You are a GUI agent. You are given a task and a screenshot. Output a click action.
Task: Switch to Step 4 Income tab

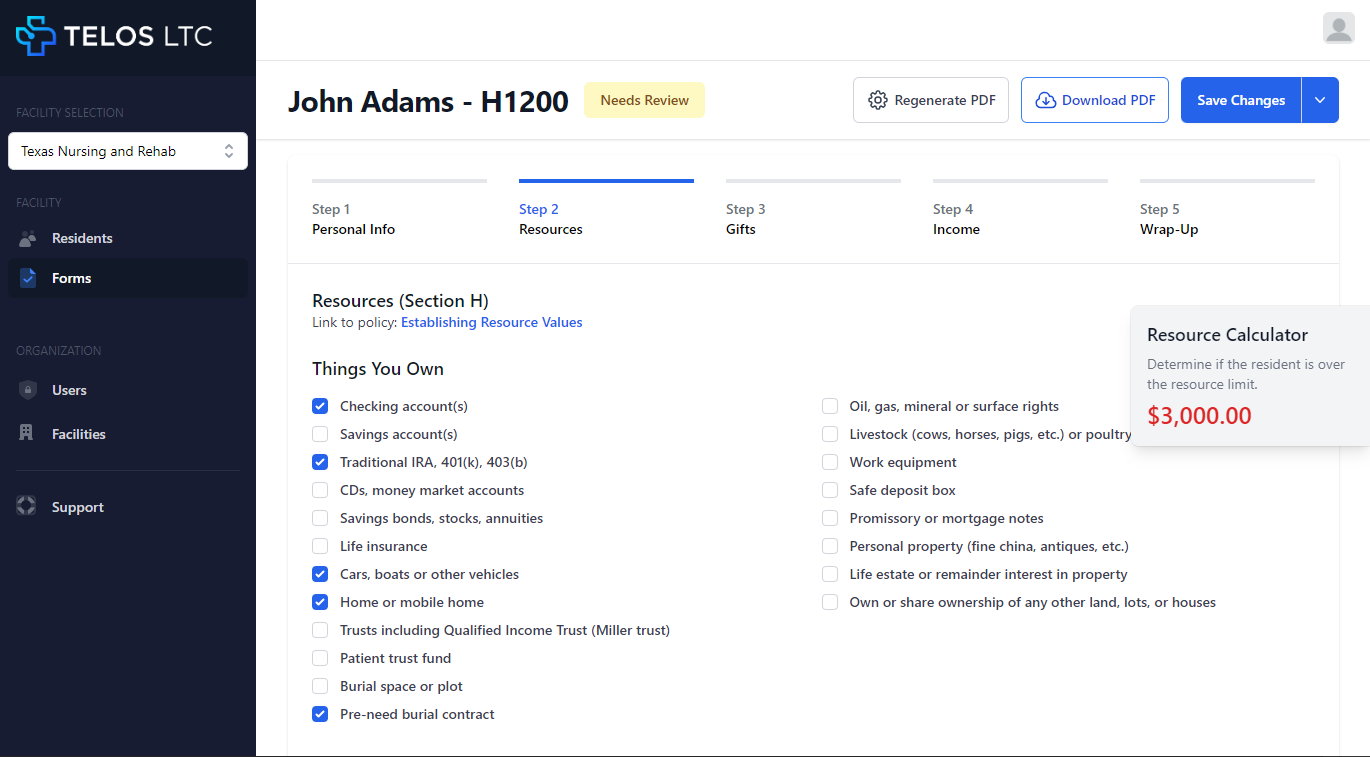click(955, 219)
